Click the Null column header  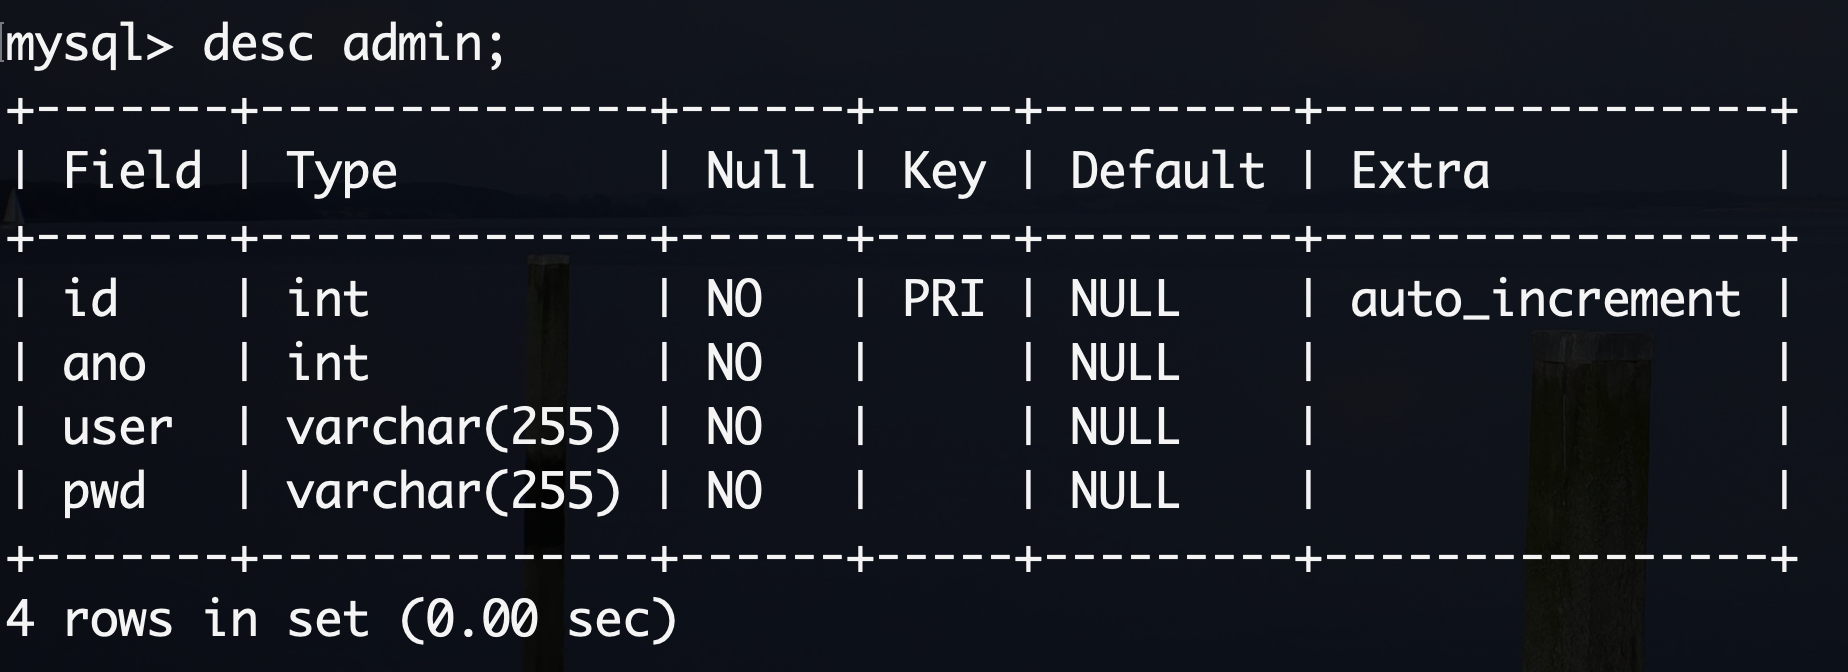tap(760, 170)
